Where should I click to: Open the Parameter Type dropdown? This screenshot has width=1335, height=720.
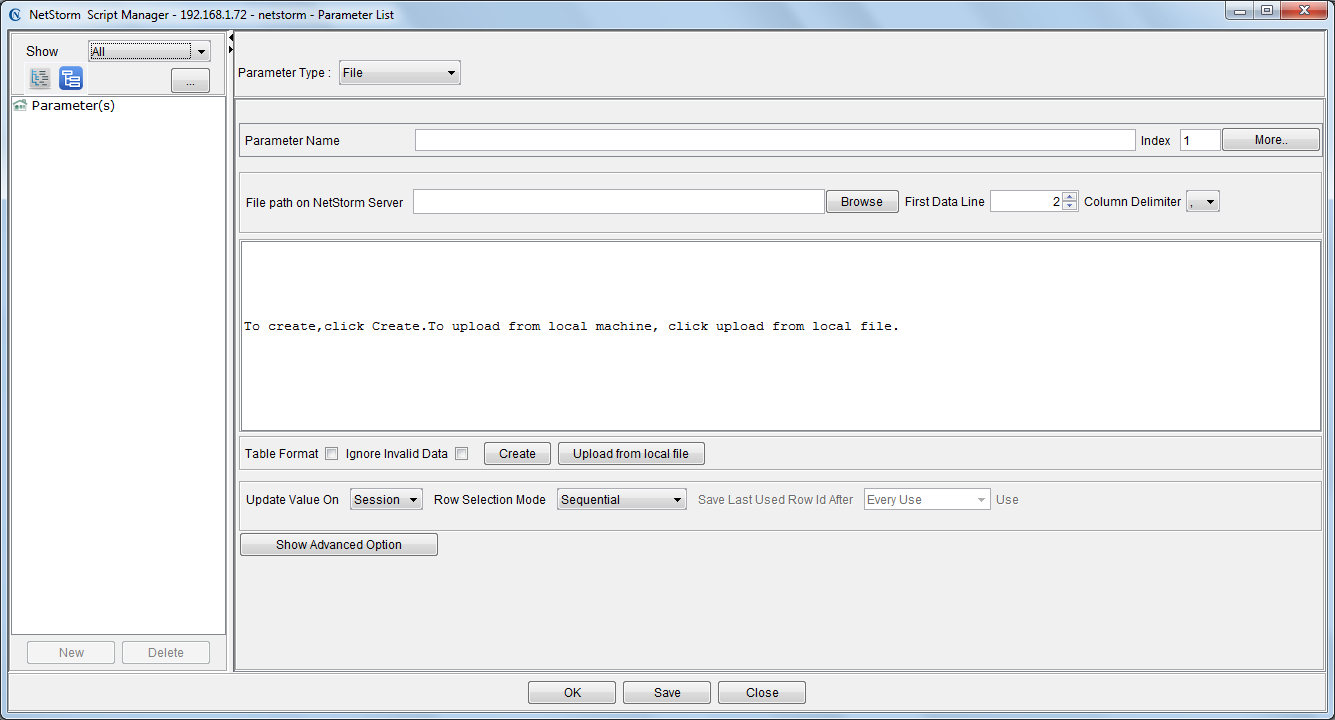(x=399, y=73)
